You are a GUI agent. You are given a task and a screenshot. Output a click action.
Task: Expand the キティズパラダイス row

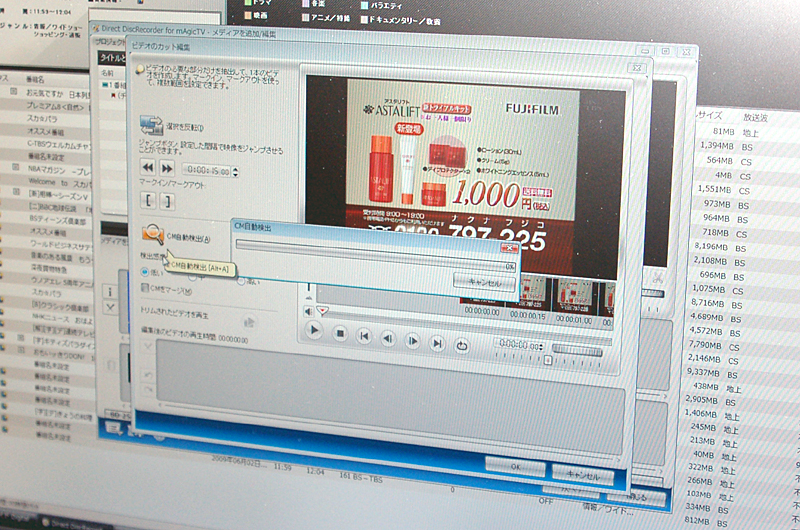21,338
